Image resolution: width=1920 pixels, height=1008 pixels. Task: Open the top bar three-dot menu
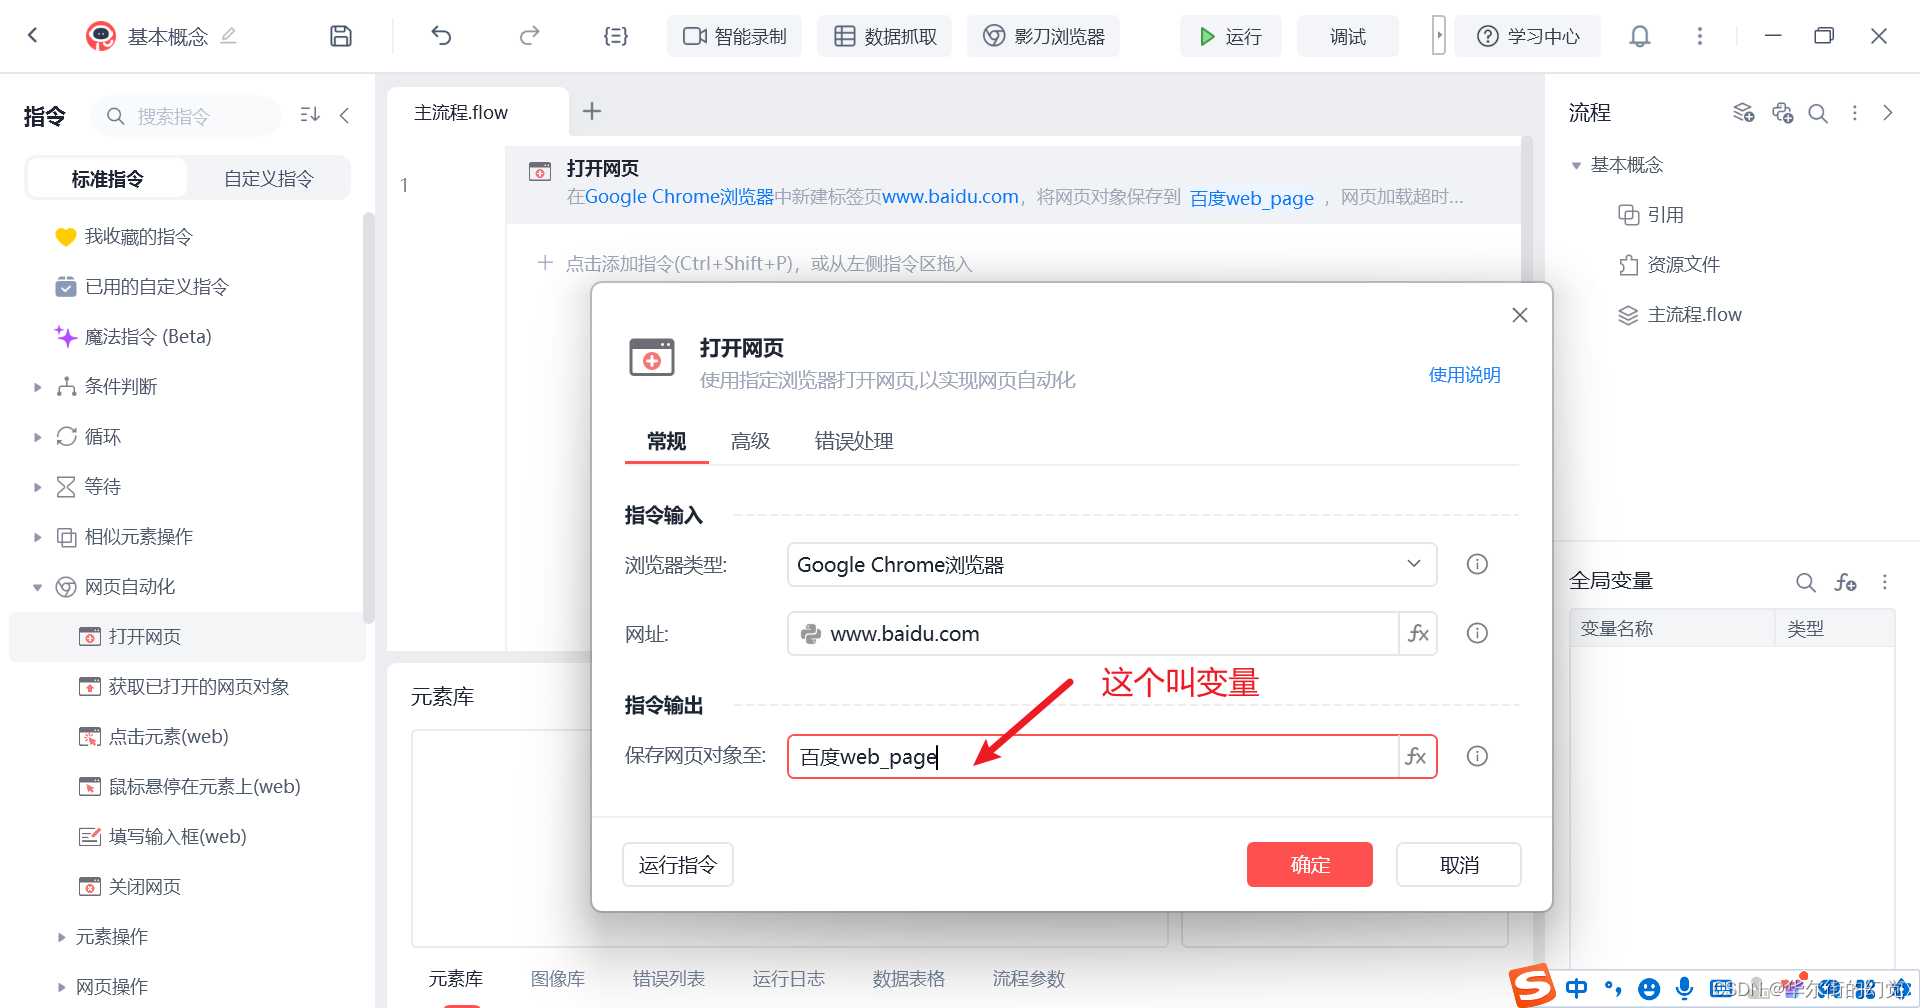tap(1699, 36)
